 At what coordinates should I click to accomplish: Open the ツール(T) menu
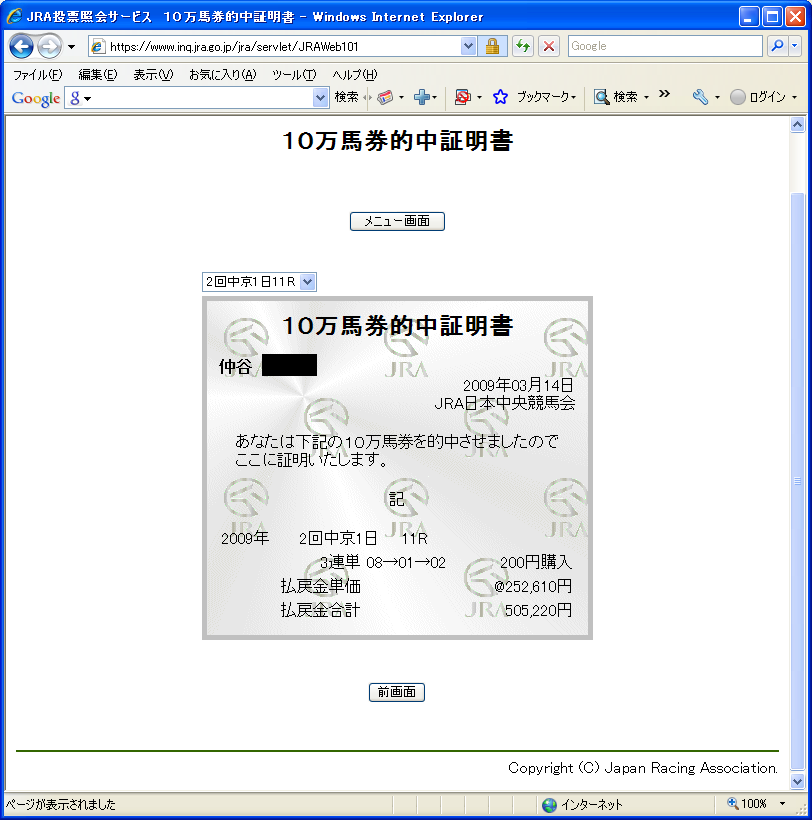tap(294, 75)
